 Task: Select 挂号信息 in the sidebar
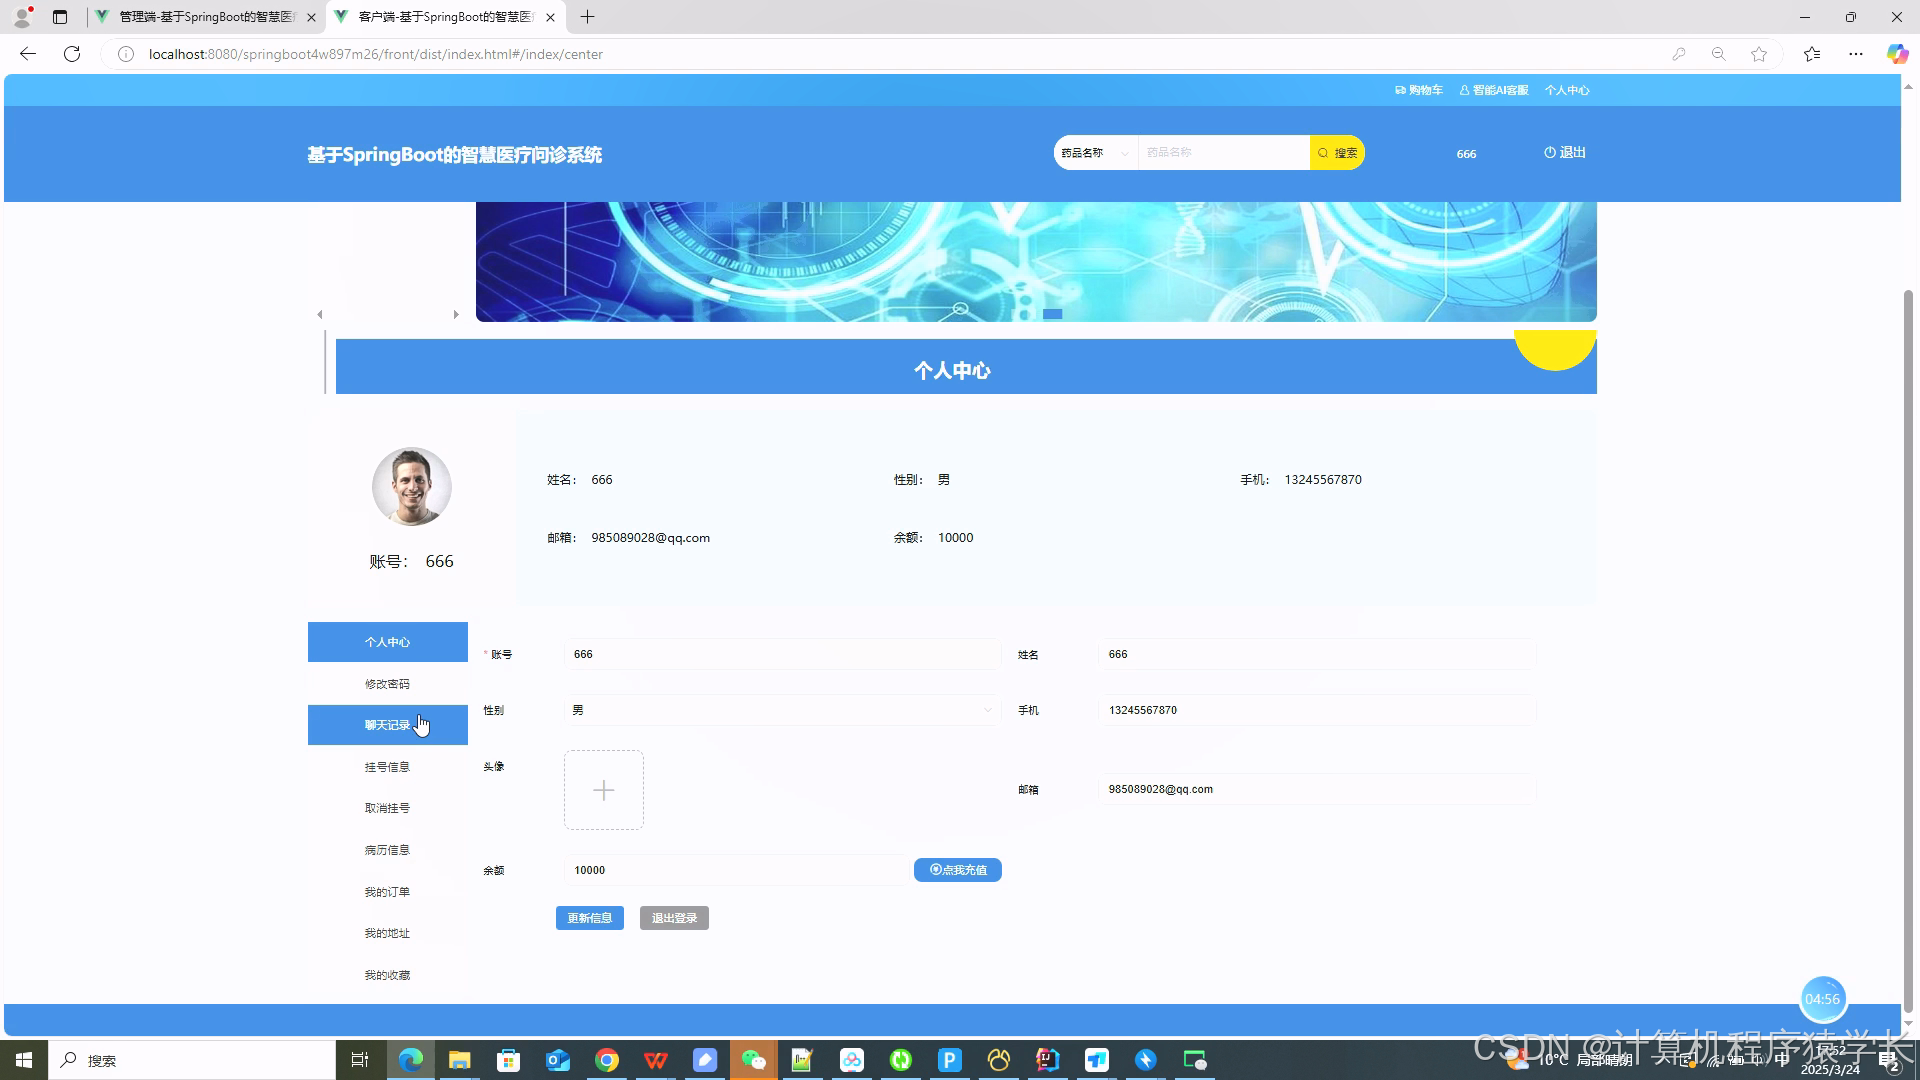(x=387, y=766)
